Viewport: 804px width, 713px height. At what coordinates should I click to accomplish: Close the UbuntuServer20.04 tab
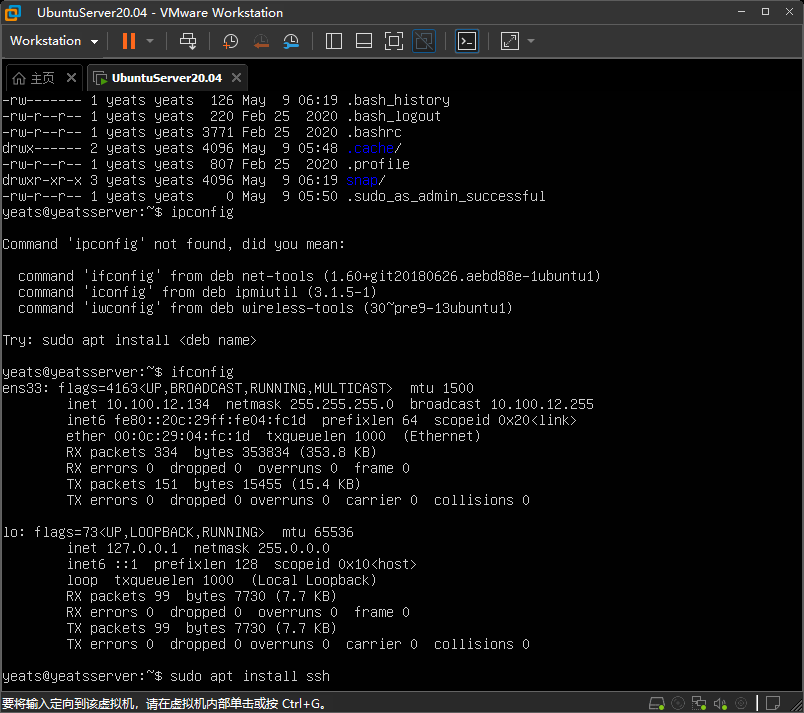tap(236, 78)
